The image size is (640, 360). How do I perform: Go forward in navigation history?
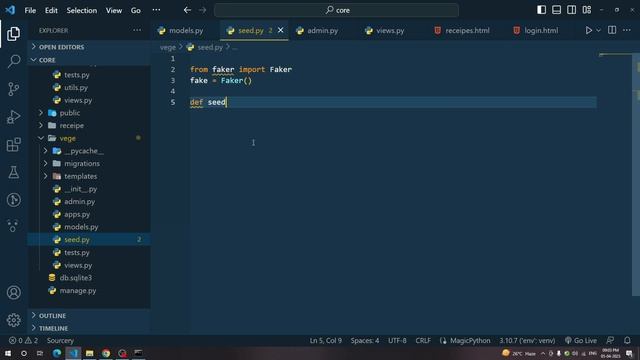tap(202, 10)
